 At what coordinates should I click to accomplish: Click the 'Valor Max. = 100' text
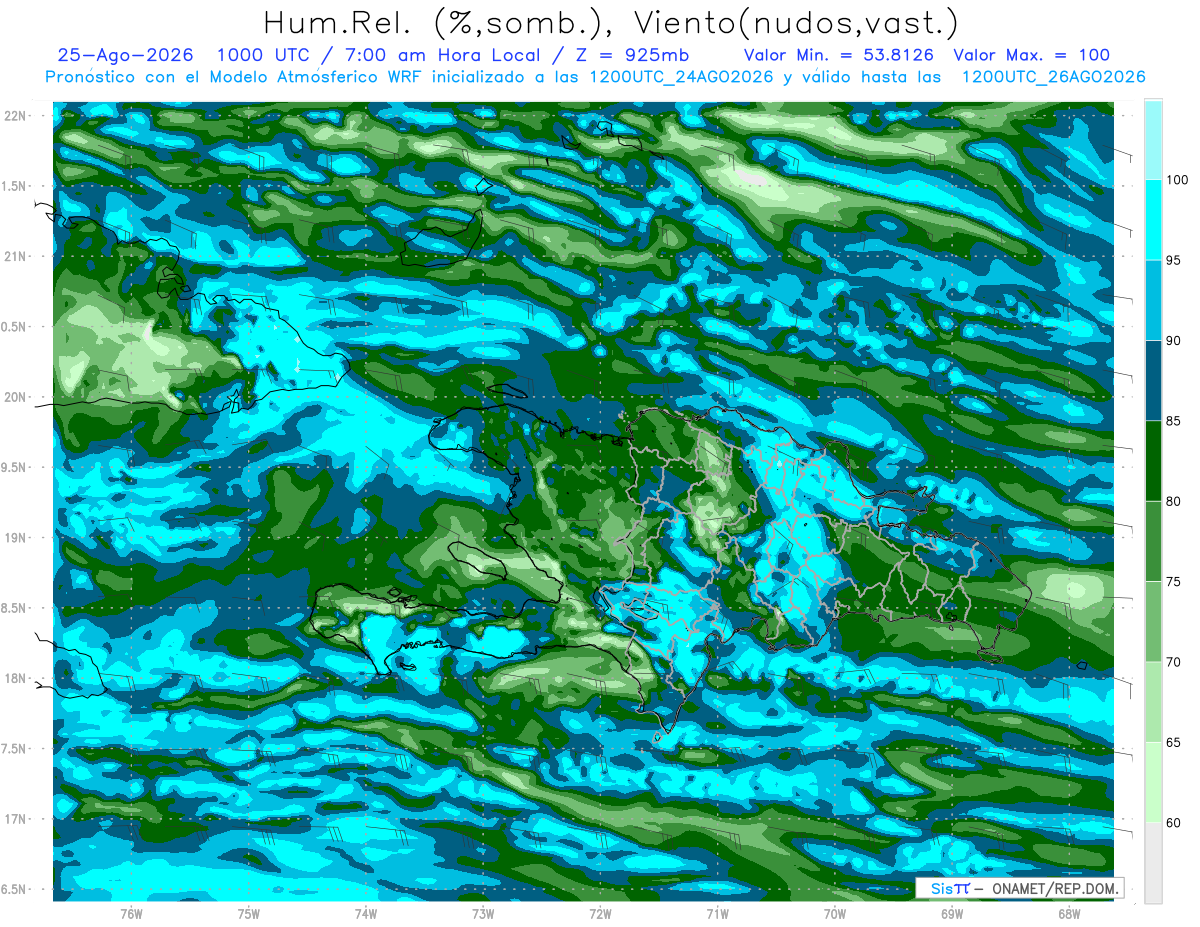pyautogui.click(x=1032, y=56)
